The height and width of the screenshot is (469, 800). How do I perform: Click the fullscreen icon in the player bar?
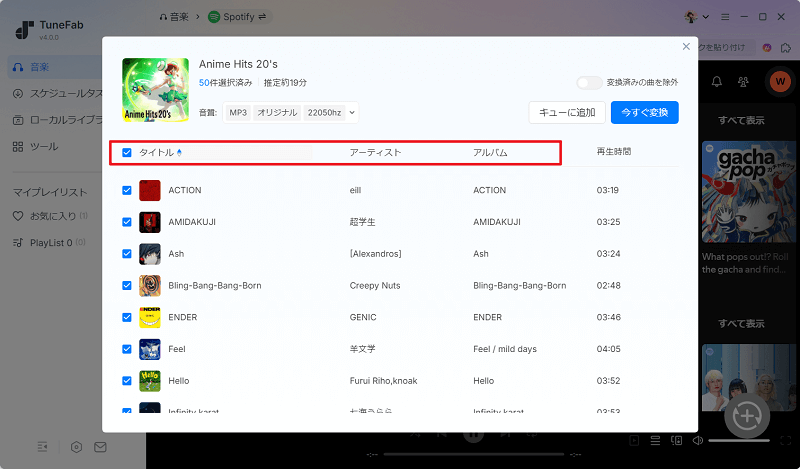coord(786,440)
